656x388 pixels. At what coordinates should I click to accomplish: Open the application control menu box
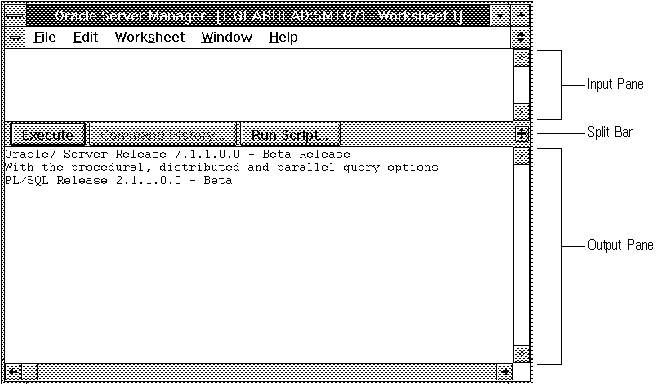pos(15,16)
